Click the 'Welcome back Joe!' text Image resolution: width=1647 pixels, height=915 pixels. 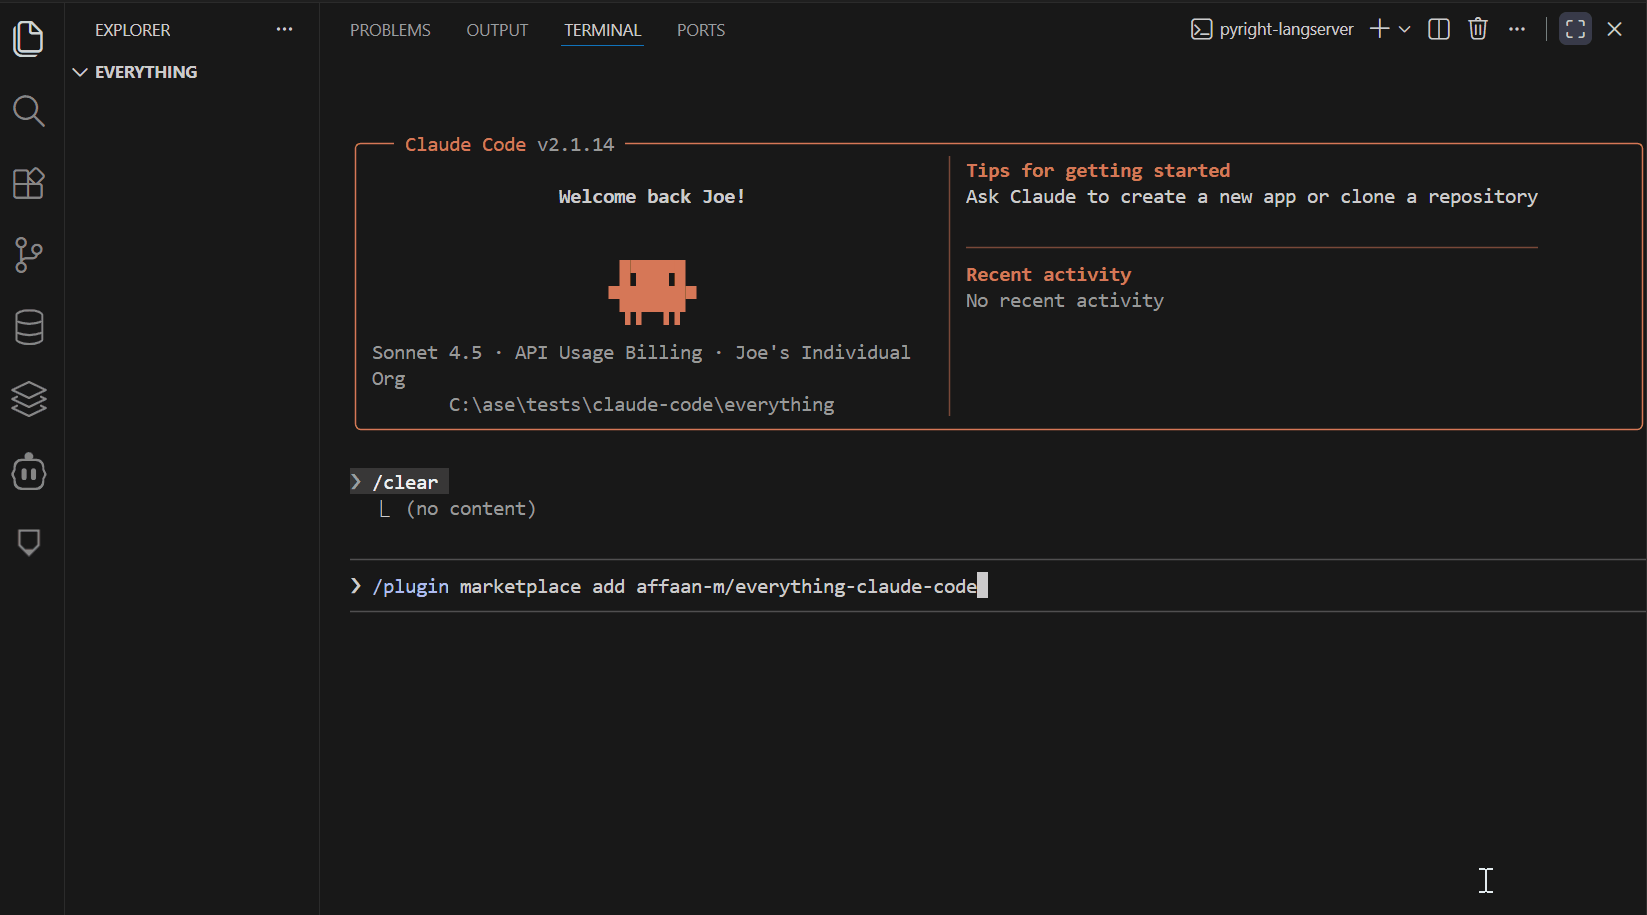(x=652, y=197)
